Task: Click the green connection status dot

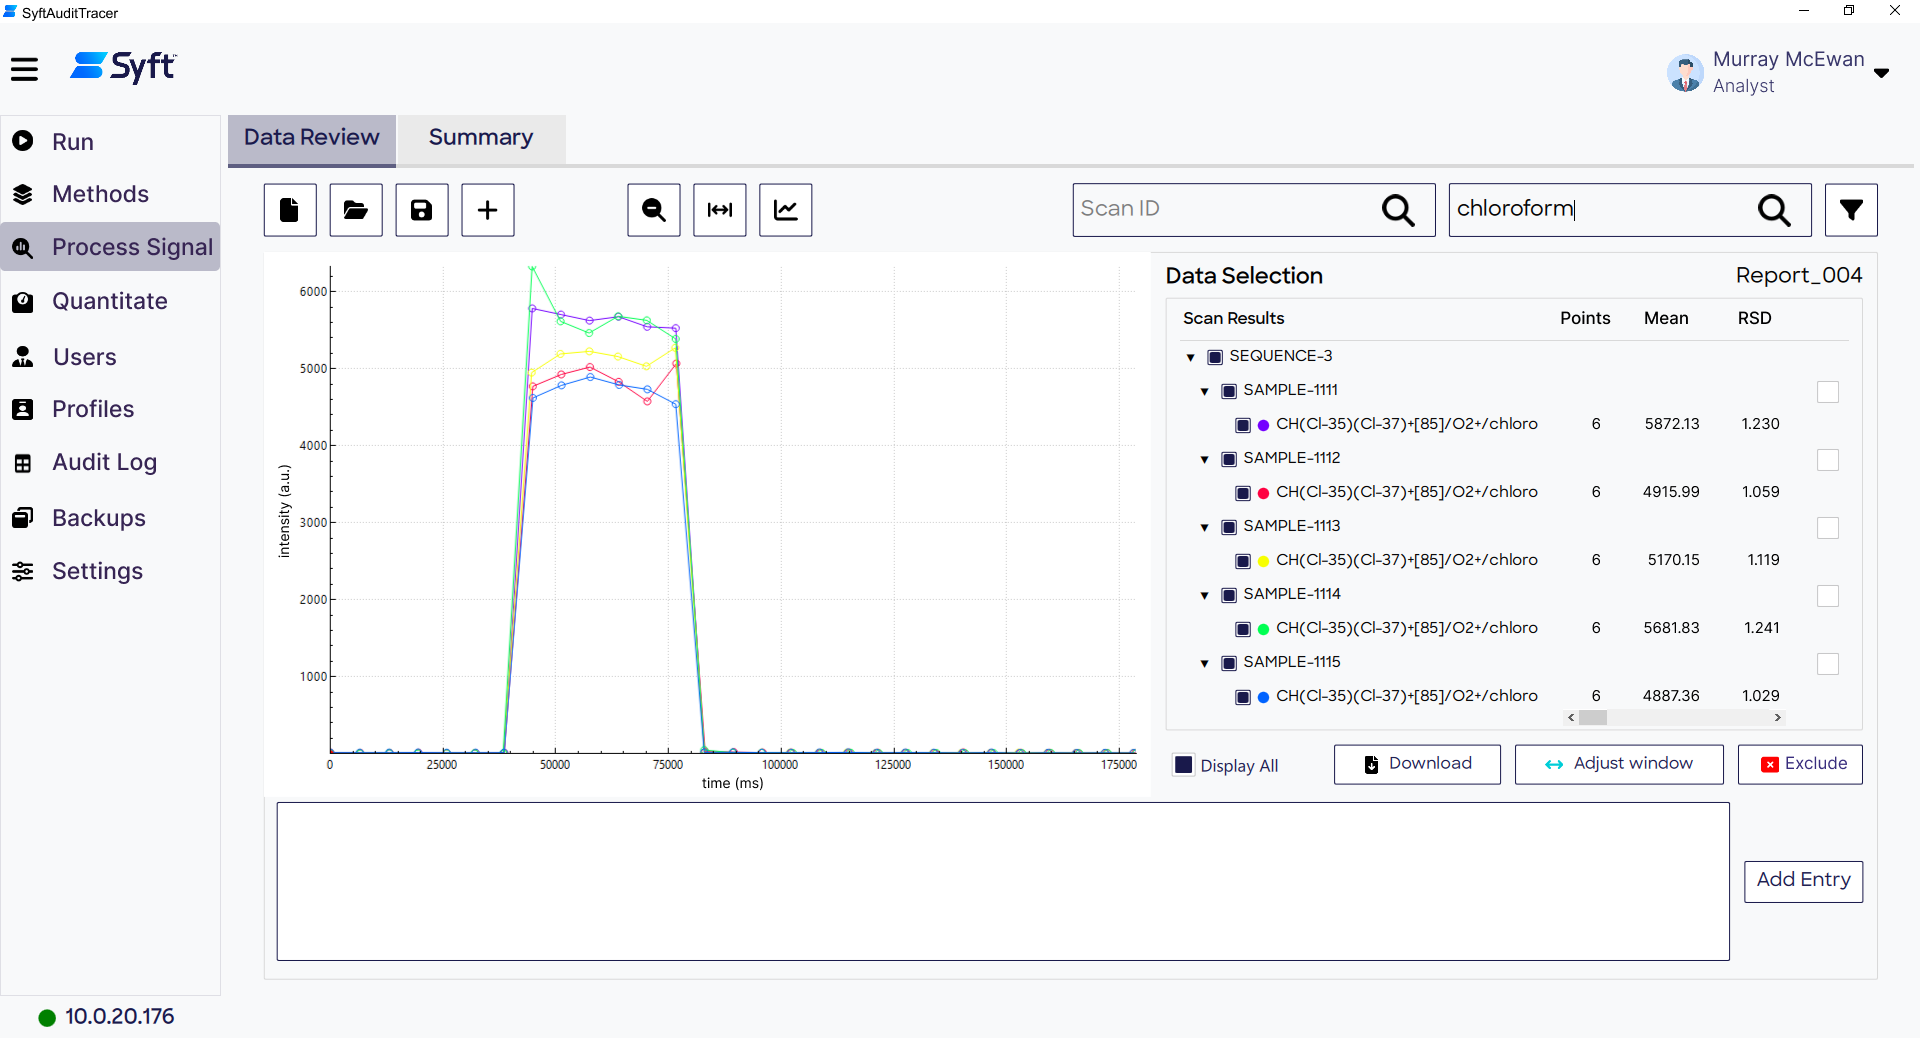Action: click(x=47, y=1018)
